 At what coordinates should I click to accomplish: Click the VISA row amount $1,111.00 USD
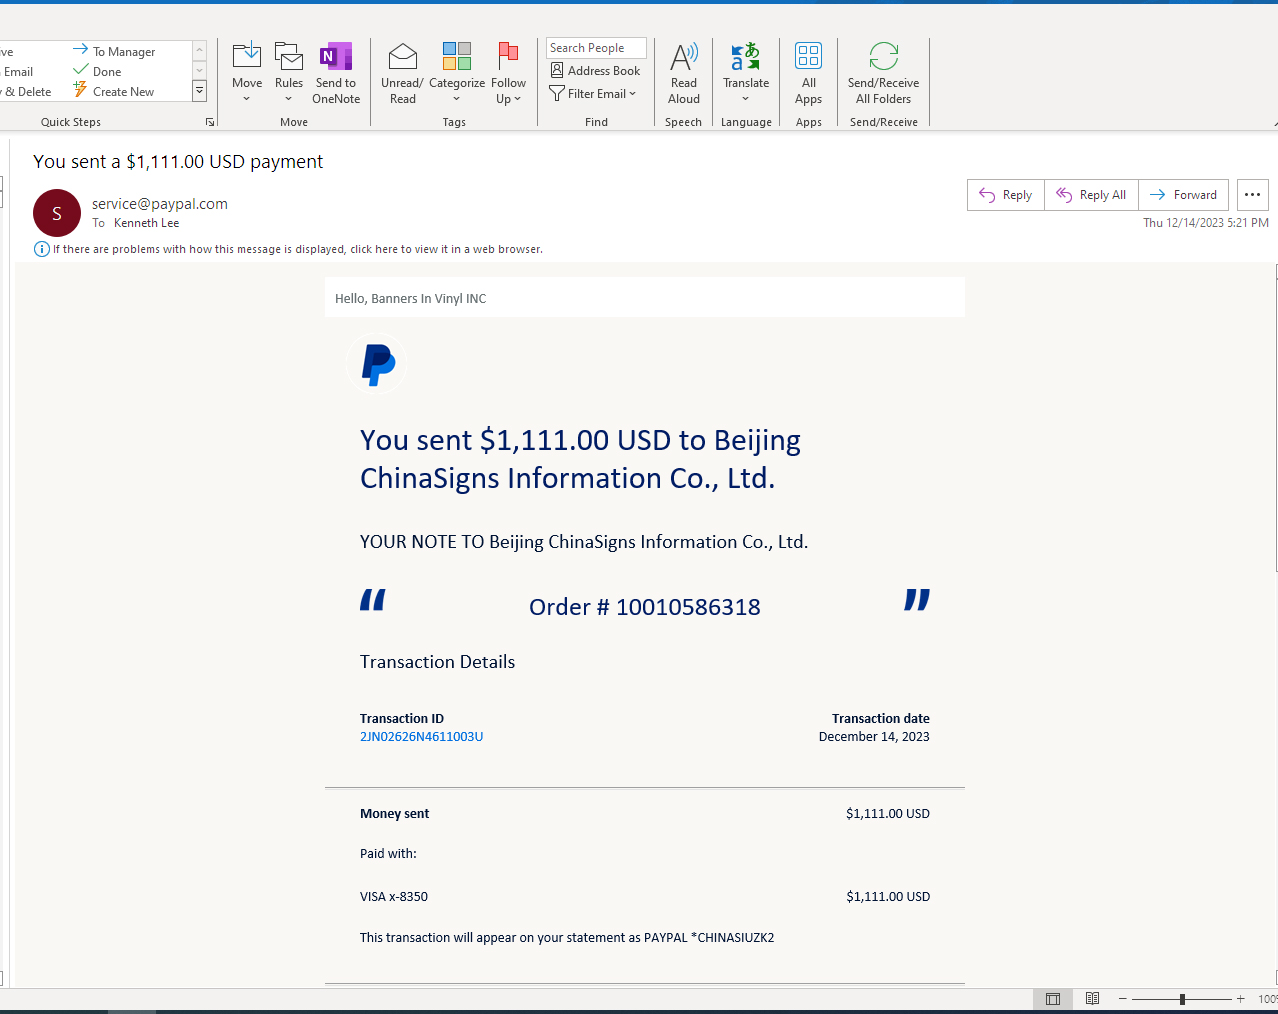click(888, 897)
